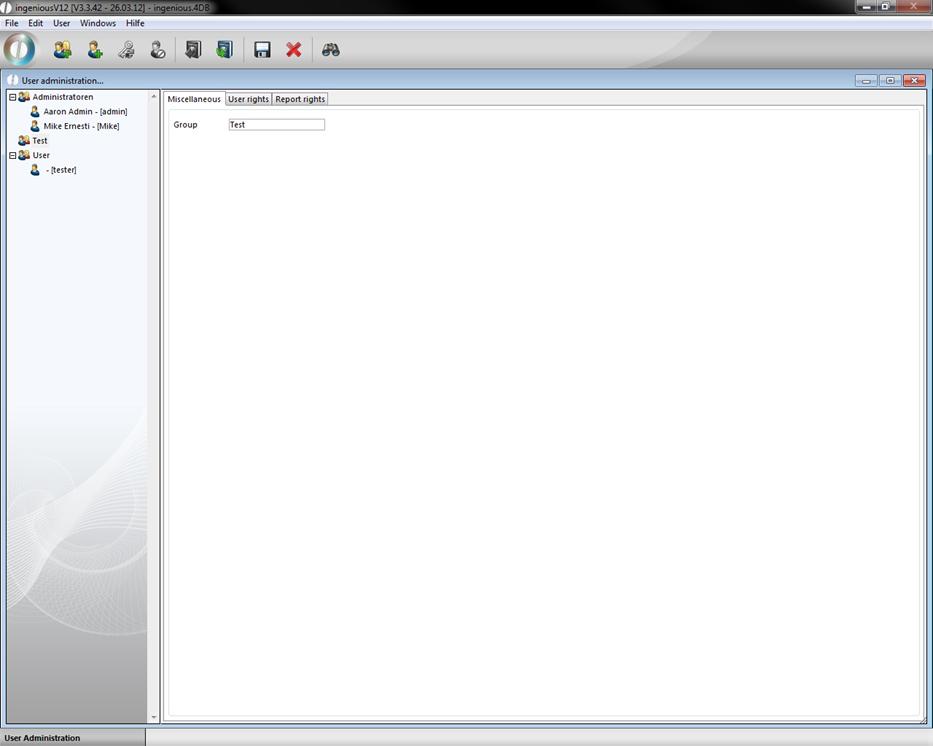Collapse the User tree group
933x746 pixels.
pyautogui.click(x=13, y=155)
